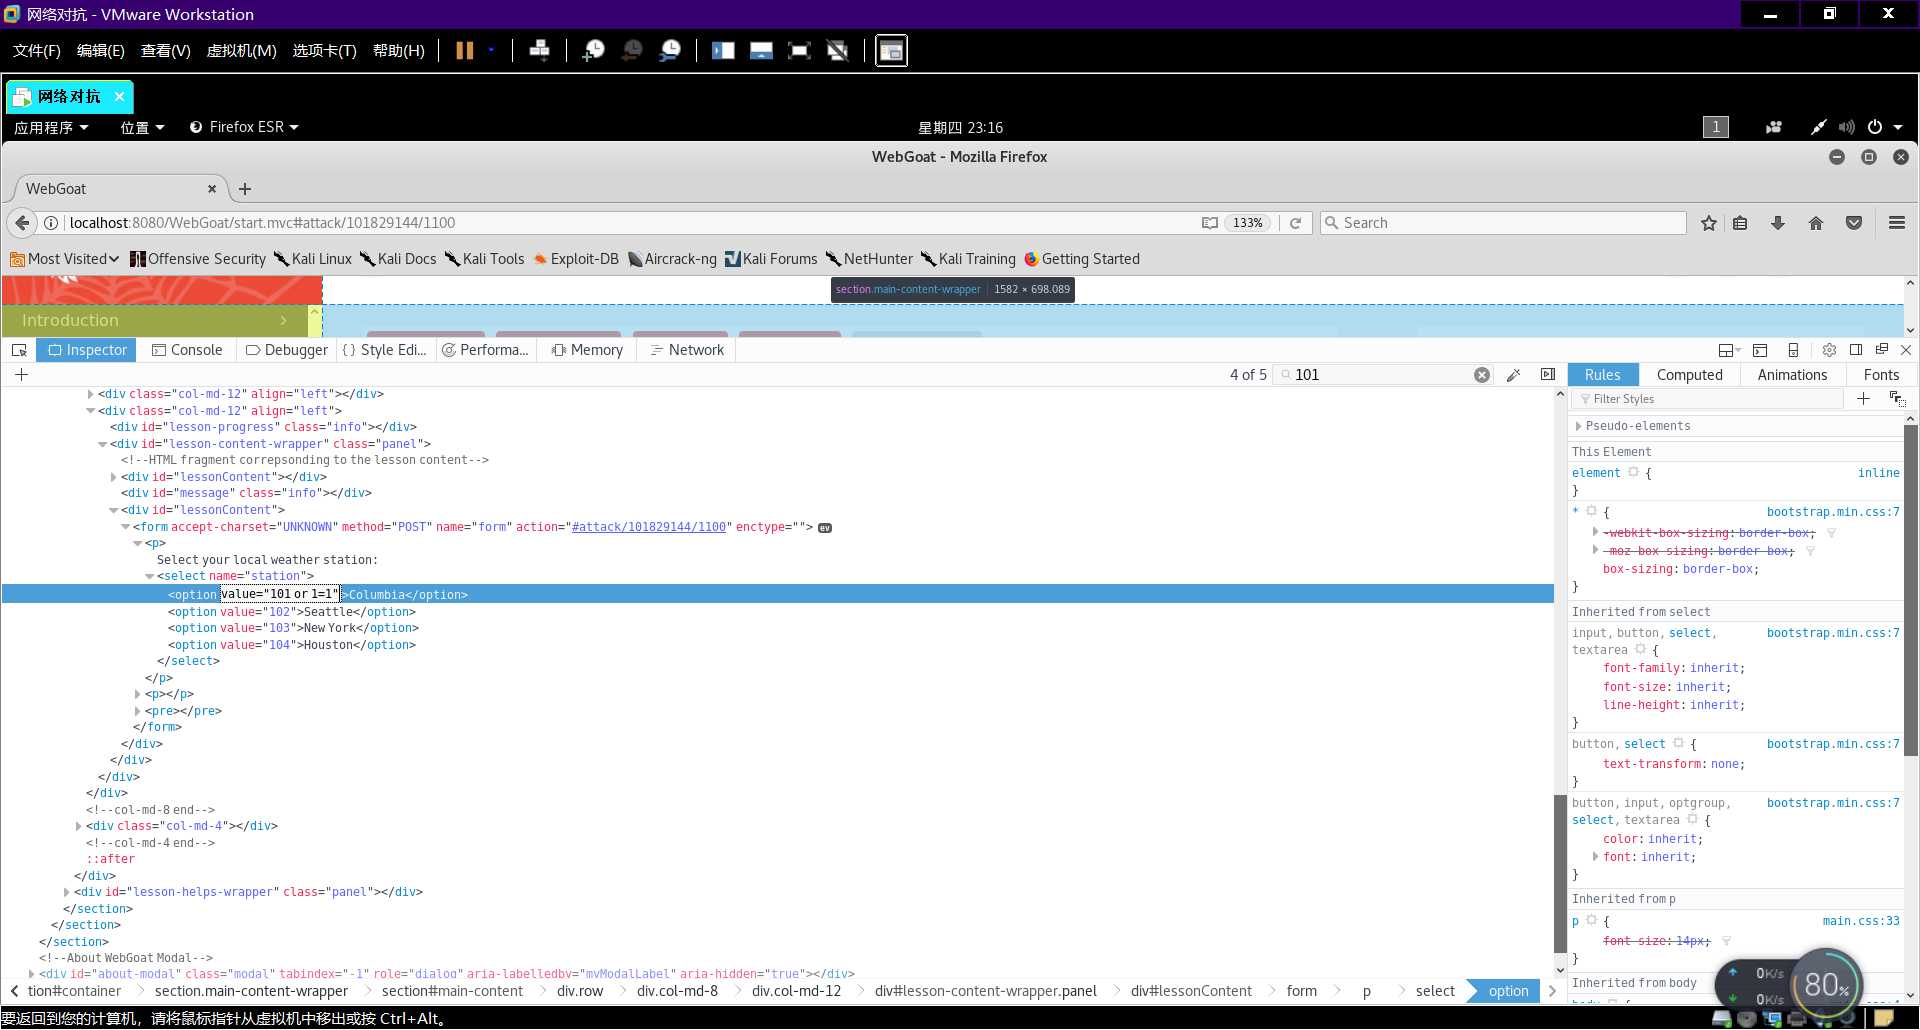Reload the WebGoat page

click(x=1295, y=223)
